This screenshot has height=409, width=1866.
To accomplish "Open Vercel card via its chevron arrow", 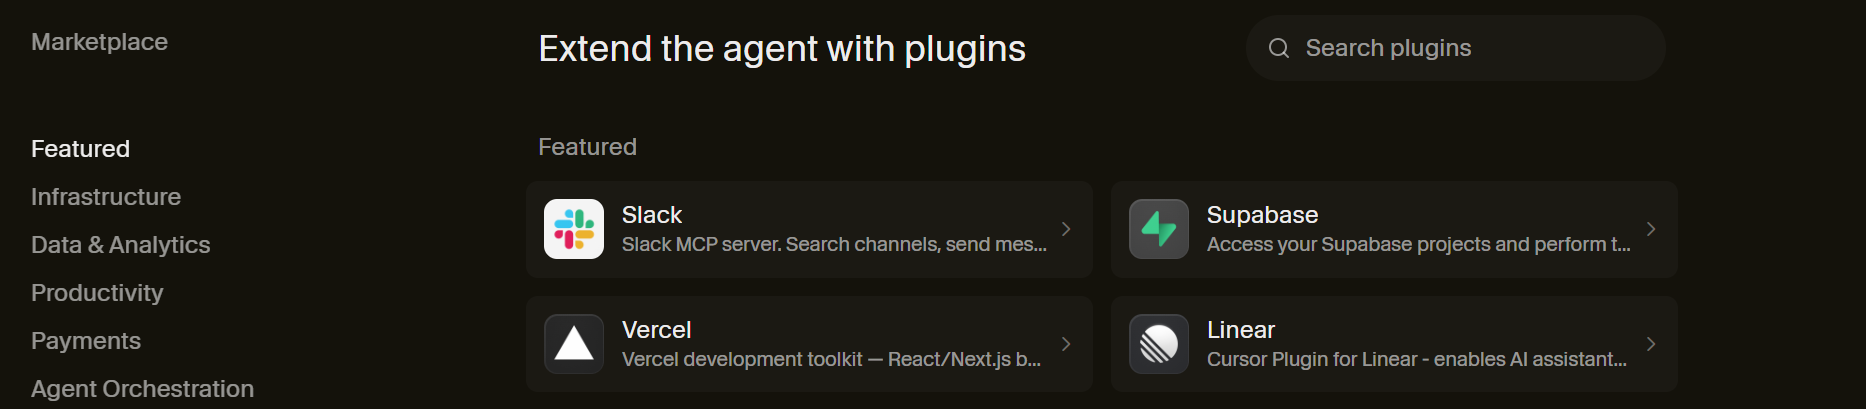I will [x=1066, y=344].
